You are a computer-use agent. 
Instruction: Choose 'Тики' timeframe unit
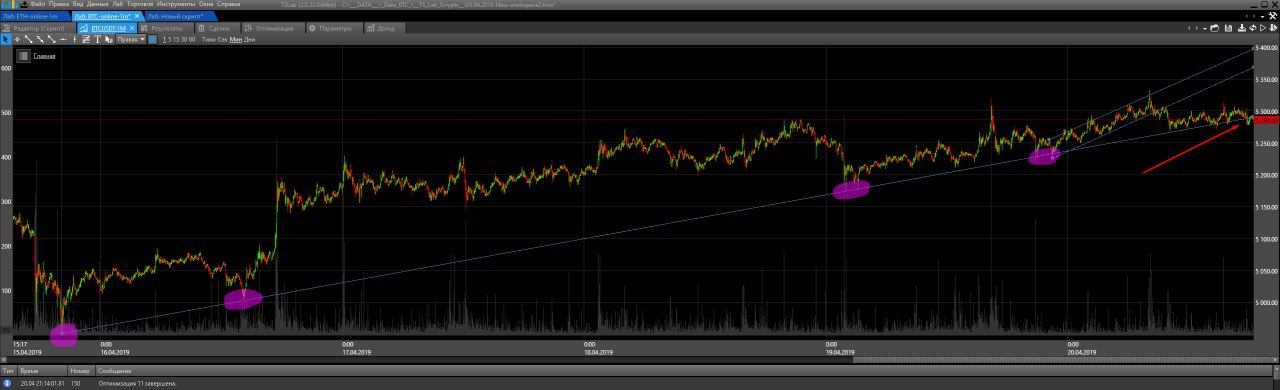pos(208,39)
